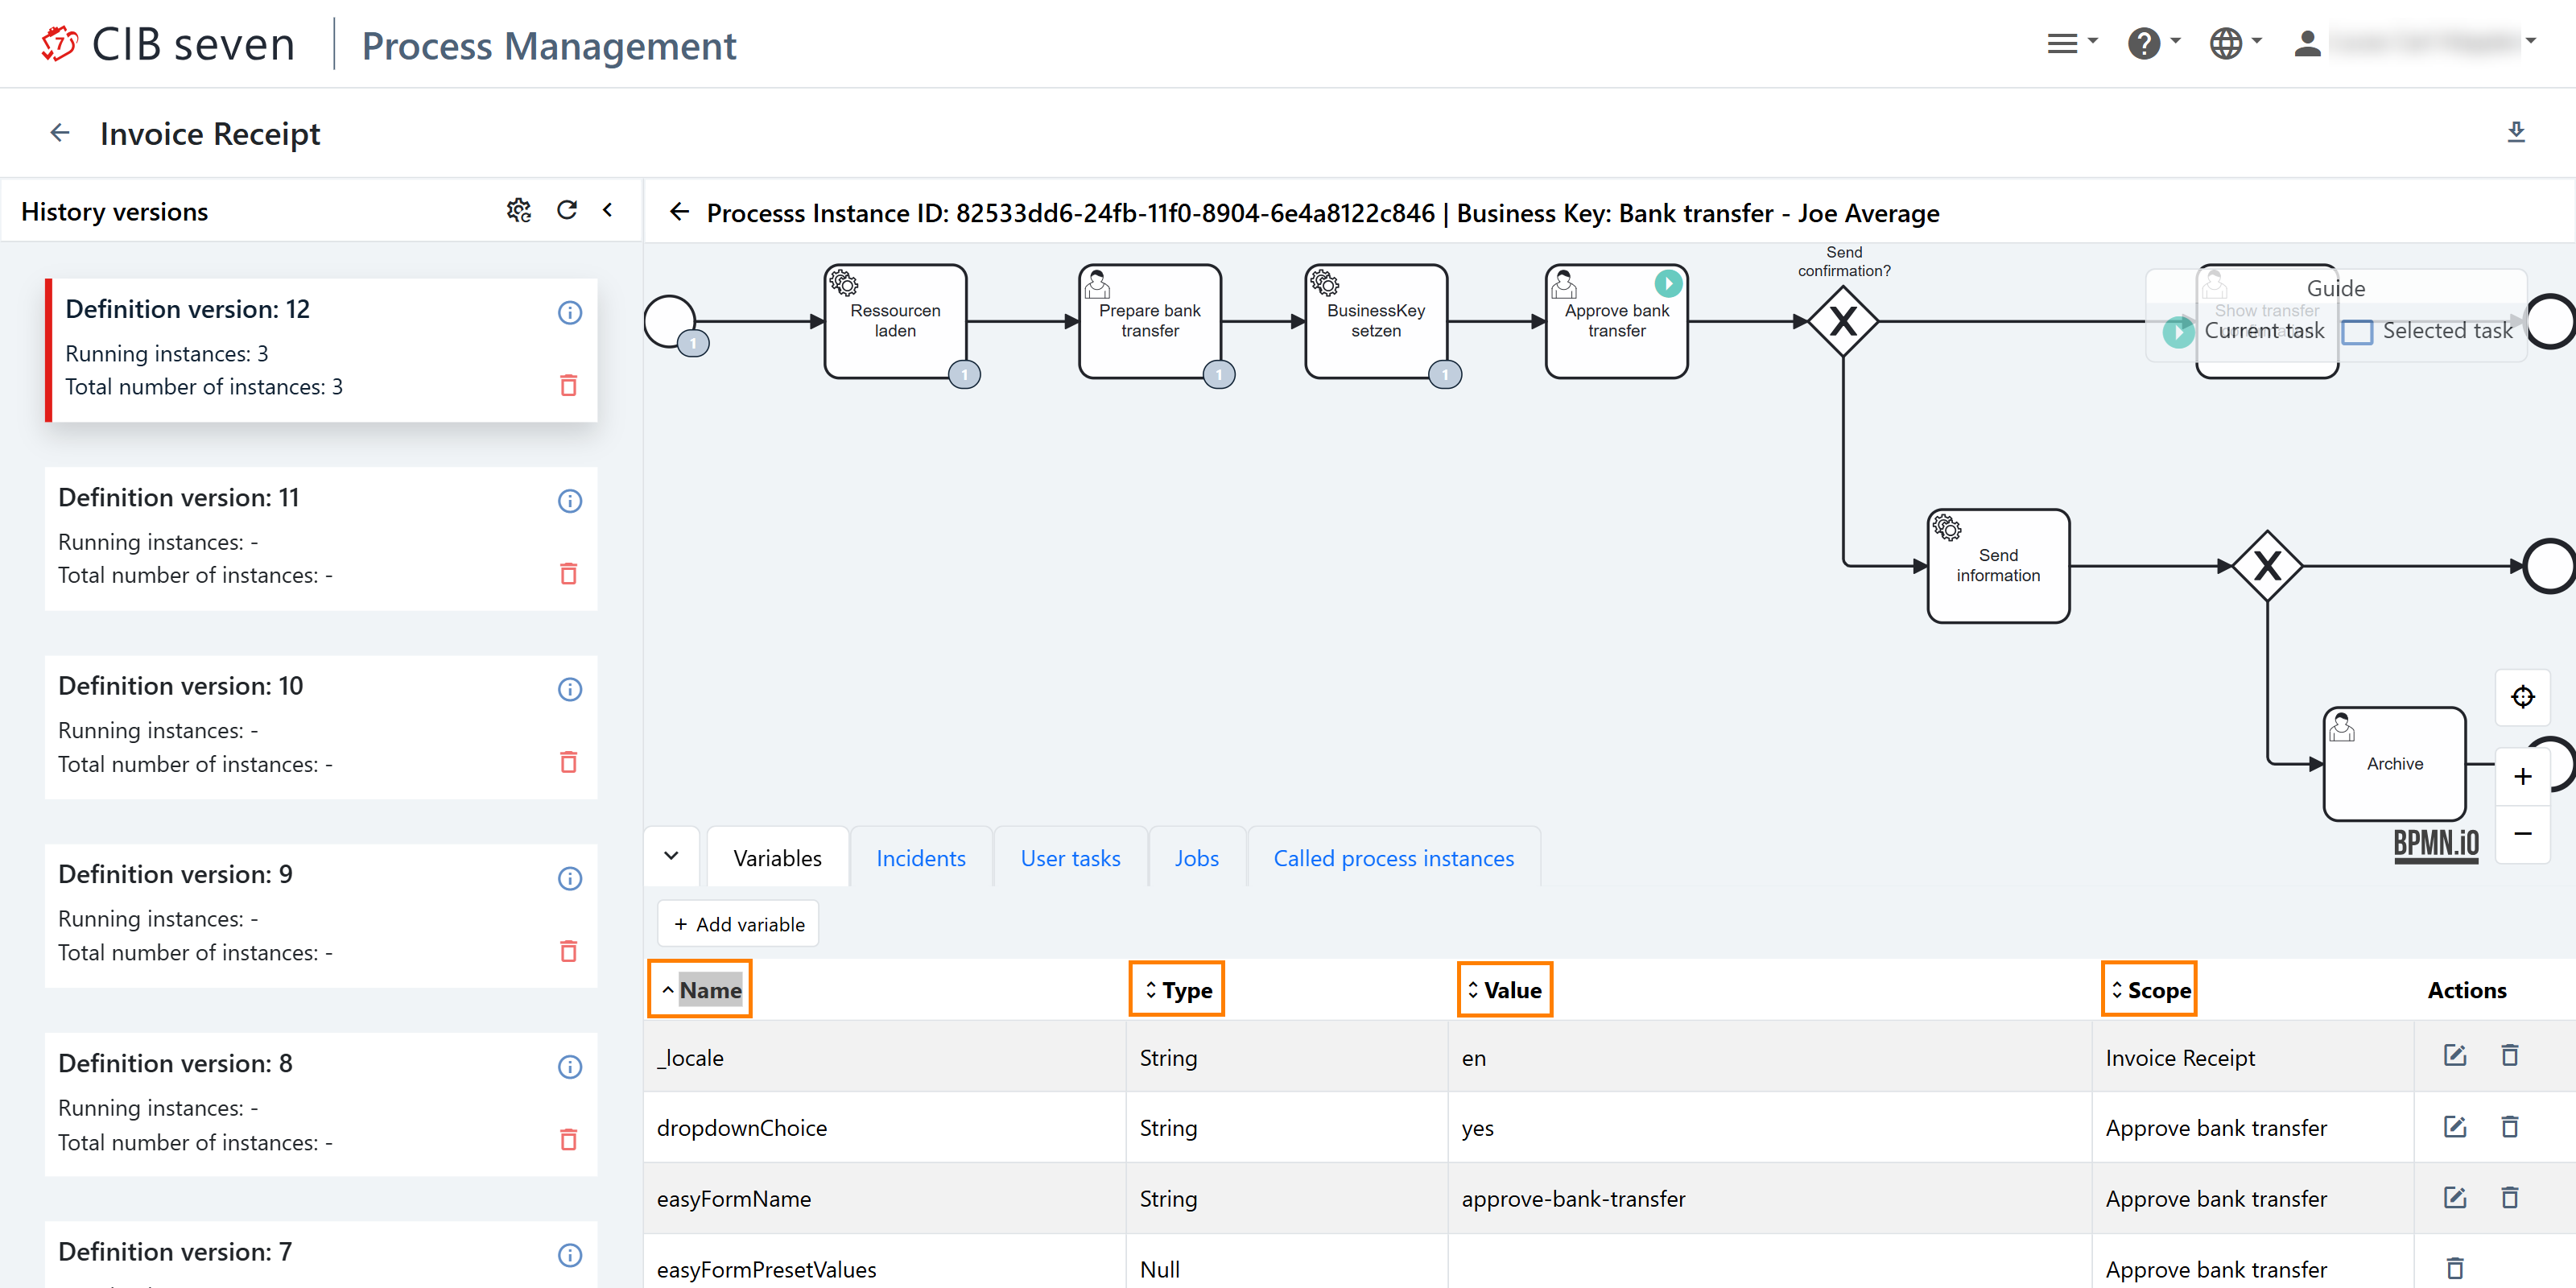Click the Invoice Receipt scope cell

2253,1057
